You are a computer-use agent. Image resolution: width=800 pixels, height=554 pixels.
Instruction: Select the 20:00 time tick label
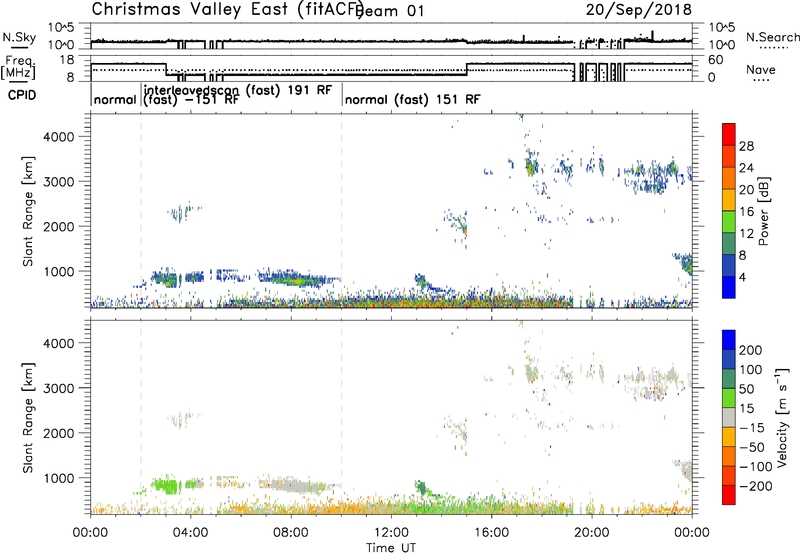tap(591, 533)
